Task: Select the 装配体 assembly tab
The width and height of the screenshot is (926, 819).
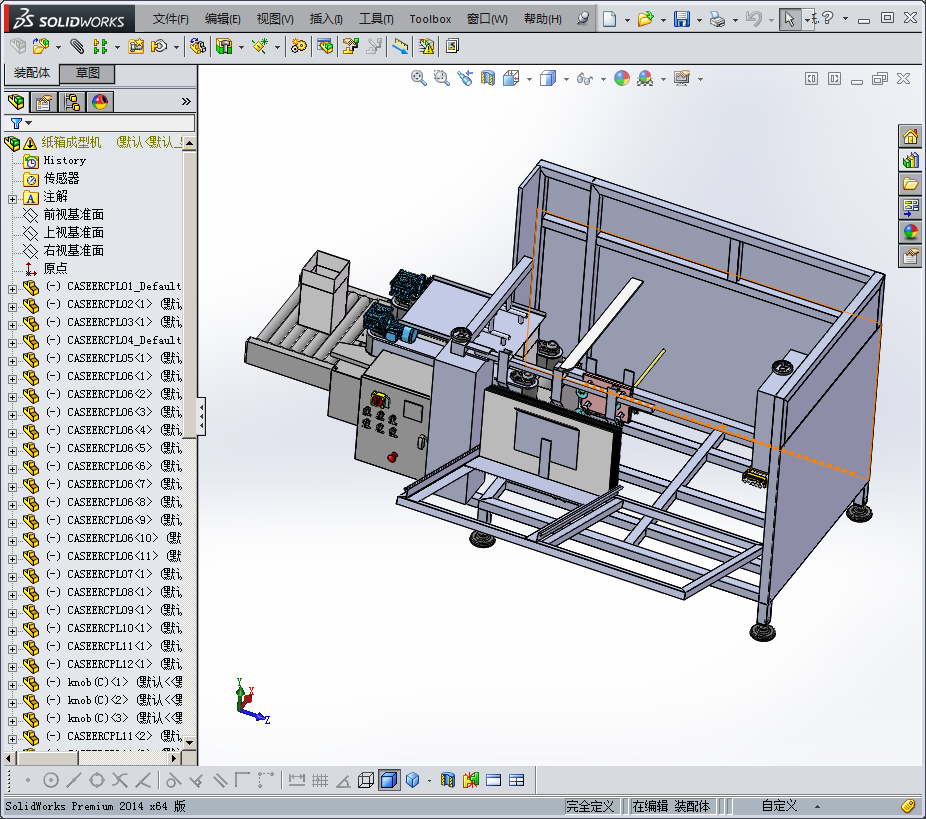Action: (32, 73)
